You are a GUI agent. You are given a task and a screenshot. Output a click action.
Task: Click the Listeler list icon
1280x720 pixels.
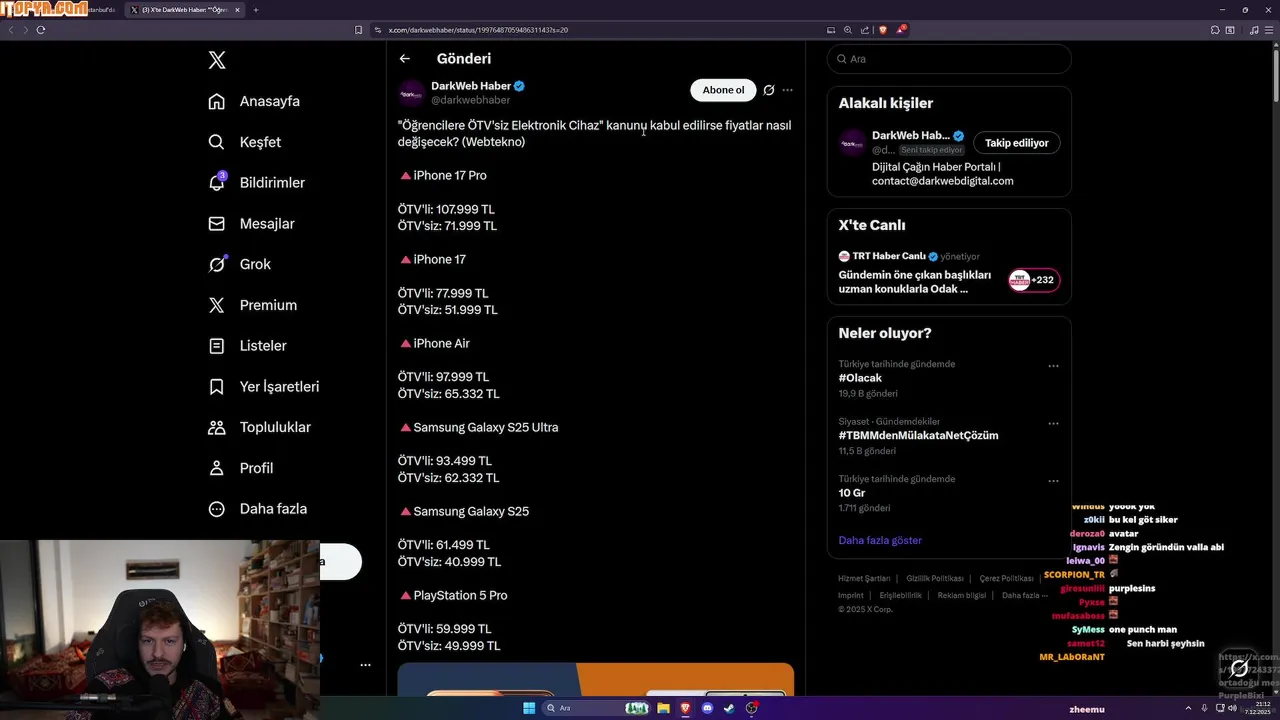[216, 346]
